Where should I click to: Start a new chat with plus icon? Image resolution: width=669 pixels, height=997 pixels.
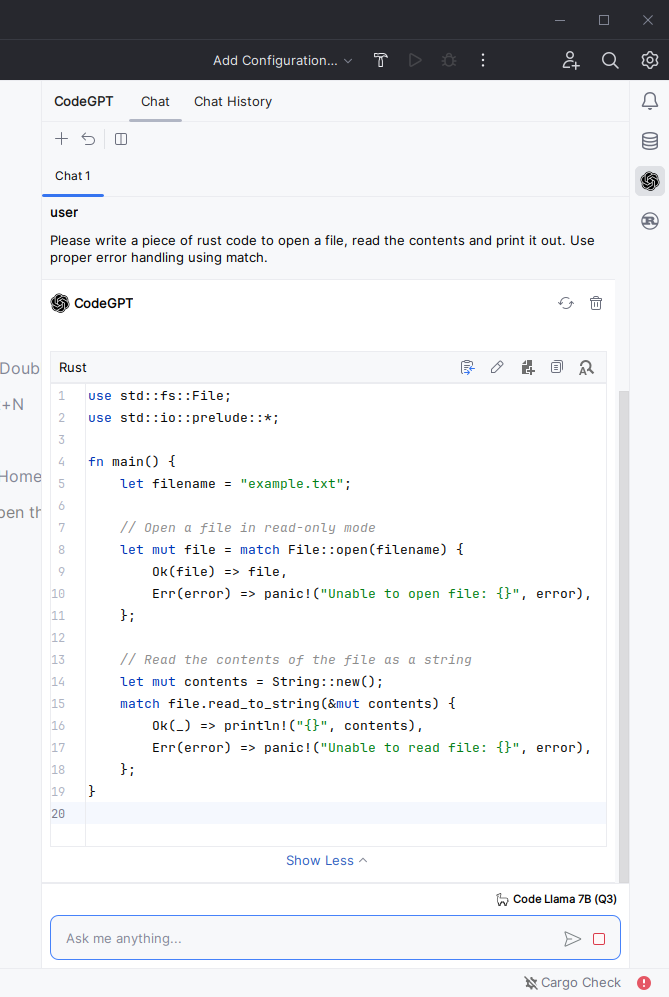coord(62,139)
